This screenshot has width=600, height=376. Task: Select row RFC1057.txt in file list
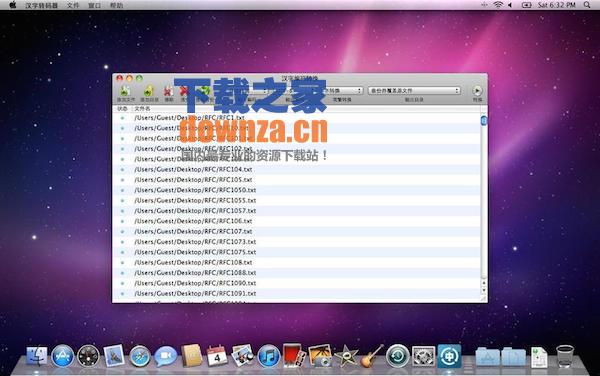pos(297,211)
